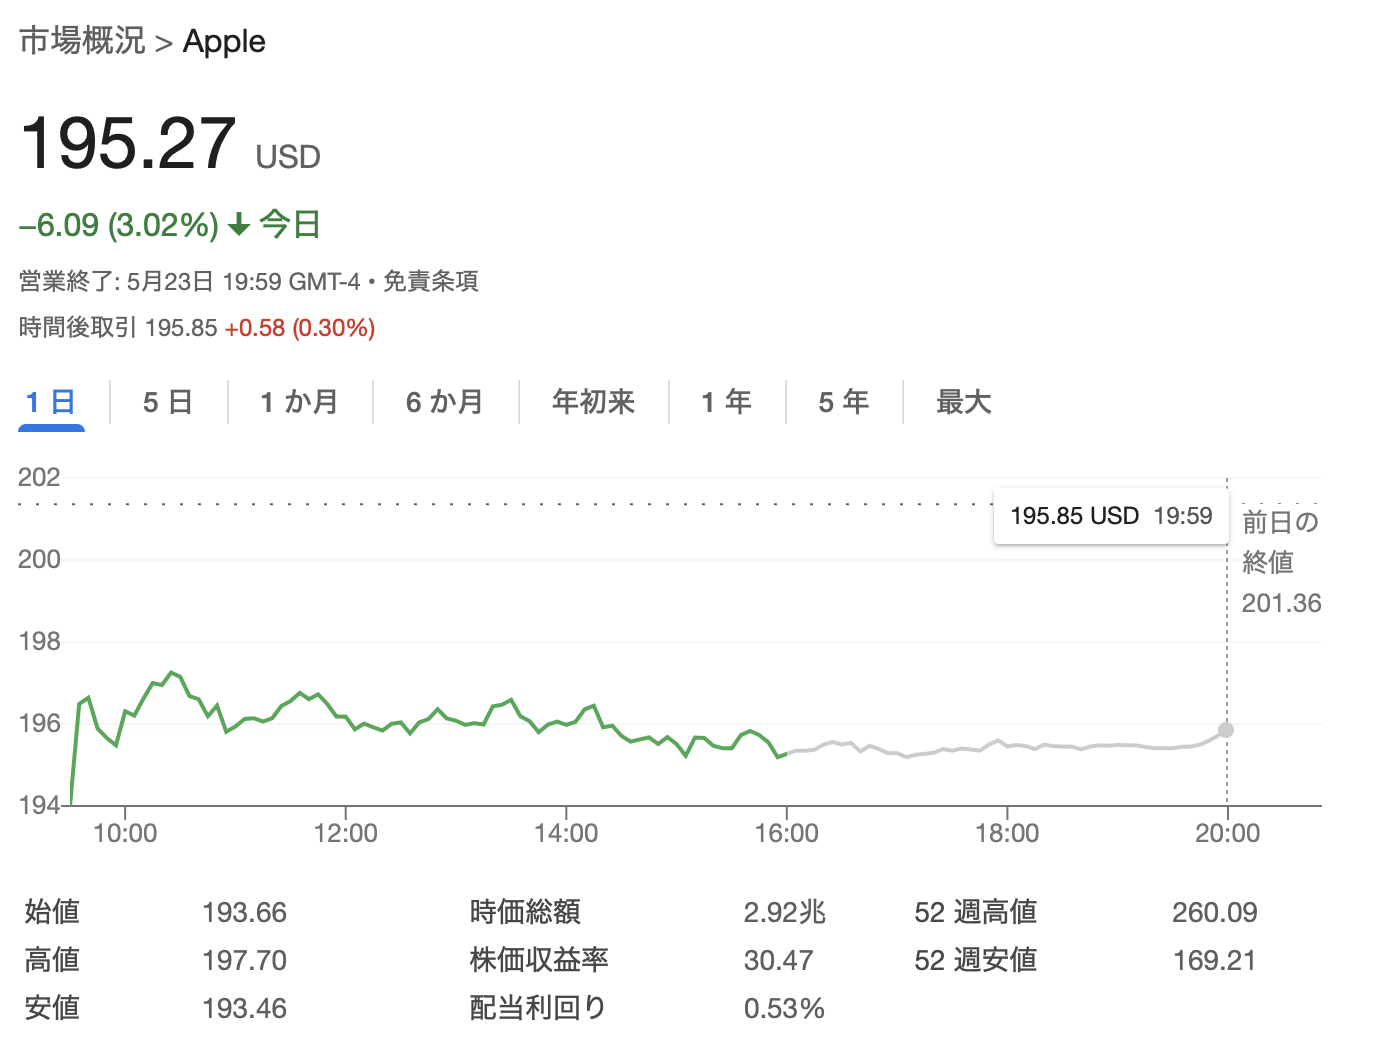Click the 52 週高値 value 260.09

tap(1215, 912)
